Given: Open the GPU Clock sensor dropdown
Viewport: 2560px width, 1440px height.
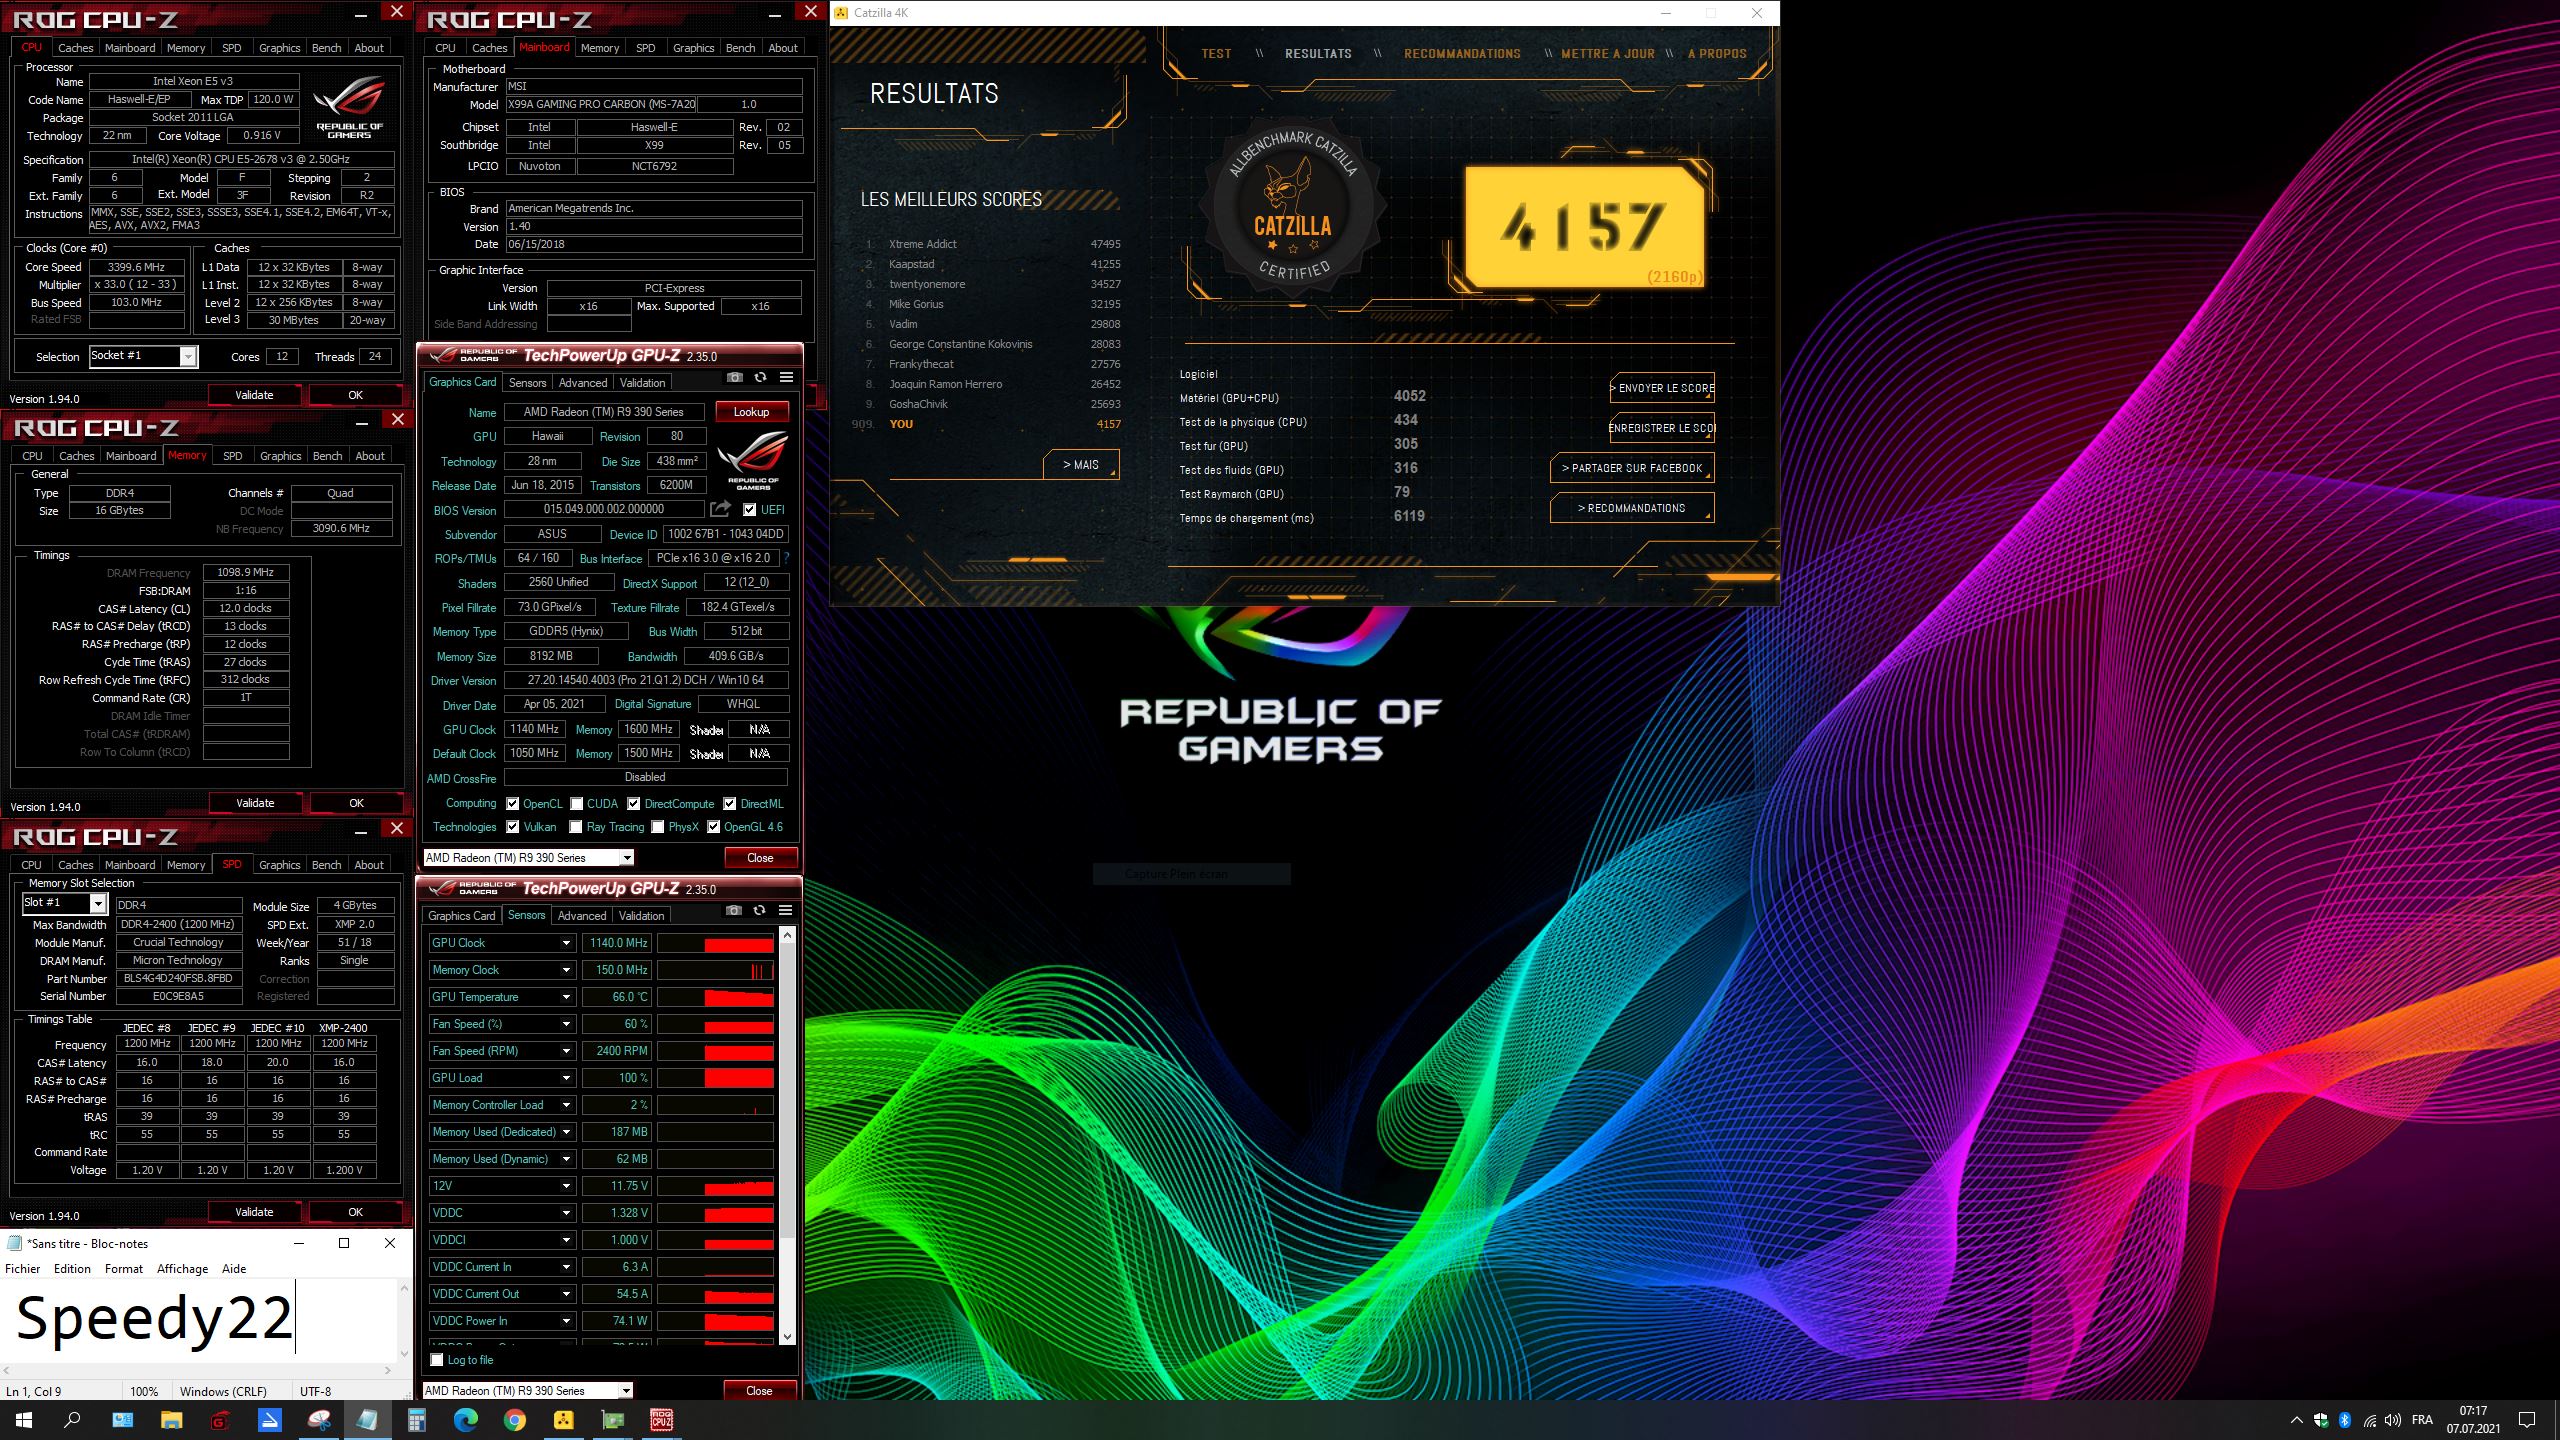Looking at the screenshot, I should (x=566, y=943).
